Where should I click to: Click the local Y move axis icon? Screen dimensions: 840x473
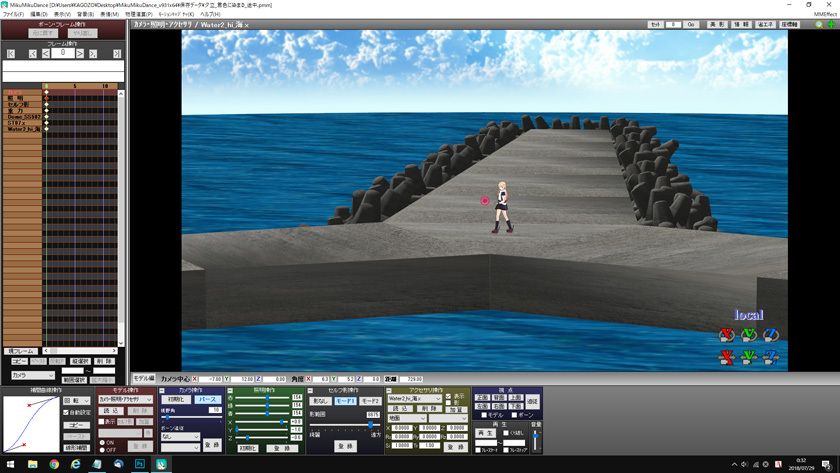[x=749, y=357]
